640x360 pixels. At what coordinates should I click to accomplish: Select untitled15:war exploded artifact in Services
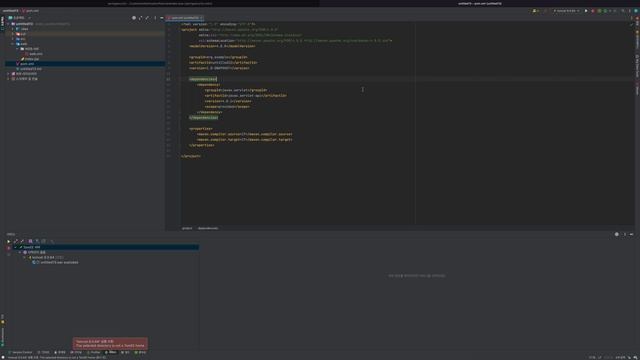click(56, 262)
